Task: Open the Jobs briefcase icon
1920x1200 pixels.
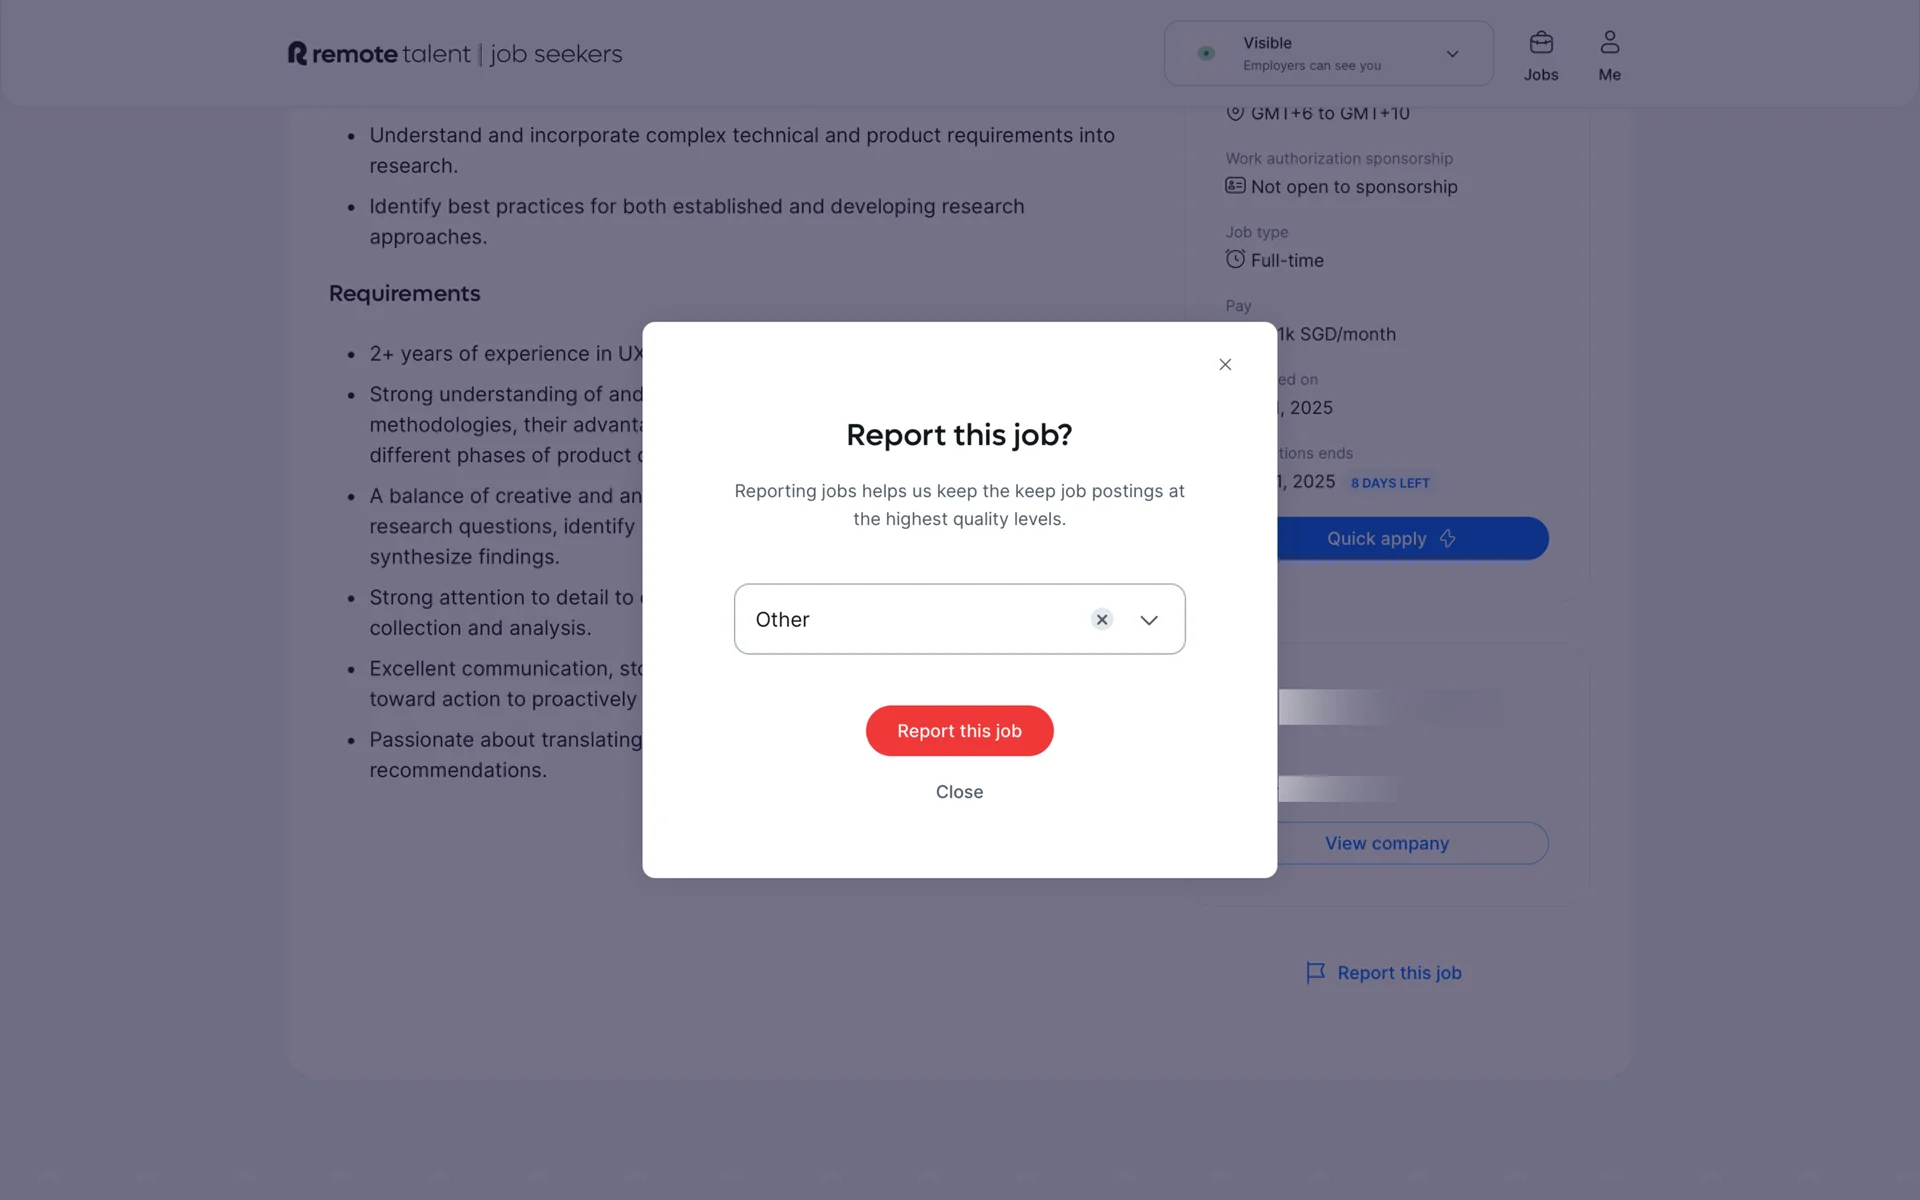Action: point(1541,42)
